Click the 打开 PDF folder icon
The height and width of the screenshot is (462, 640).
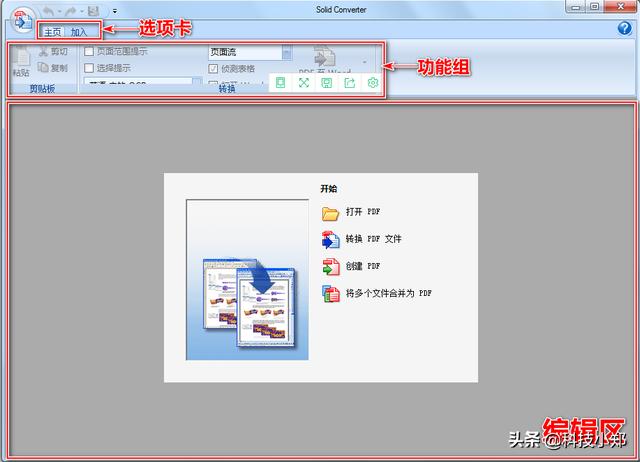pos(330,213)
